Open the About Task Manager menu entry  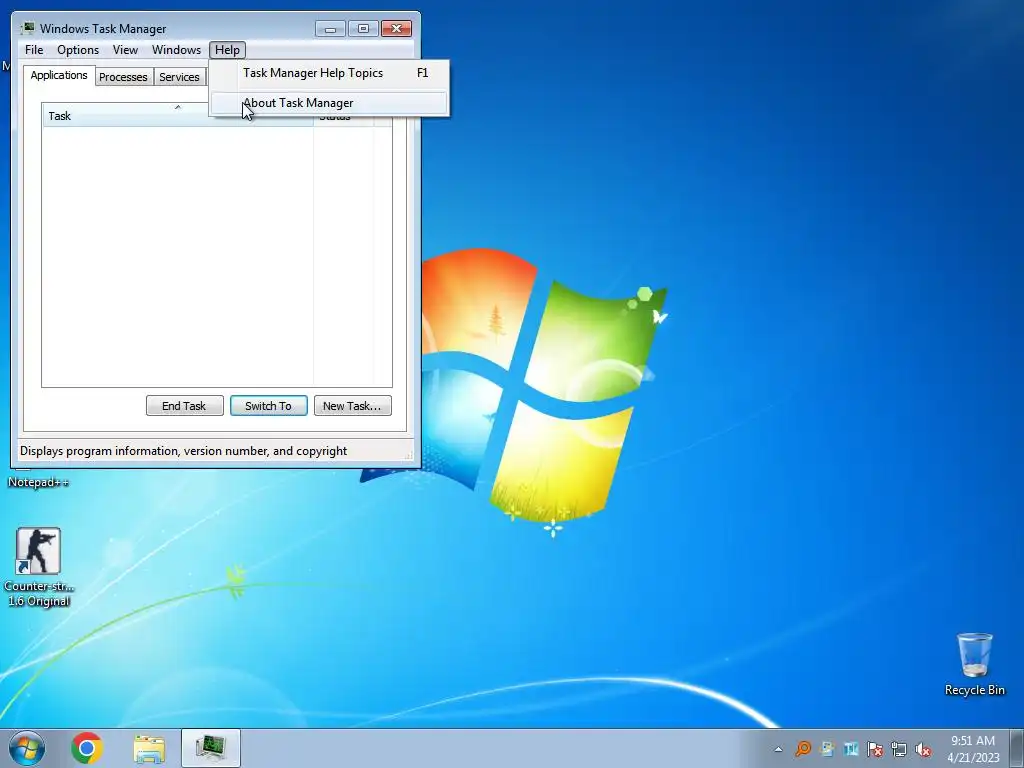[x=329, y=103]
